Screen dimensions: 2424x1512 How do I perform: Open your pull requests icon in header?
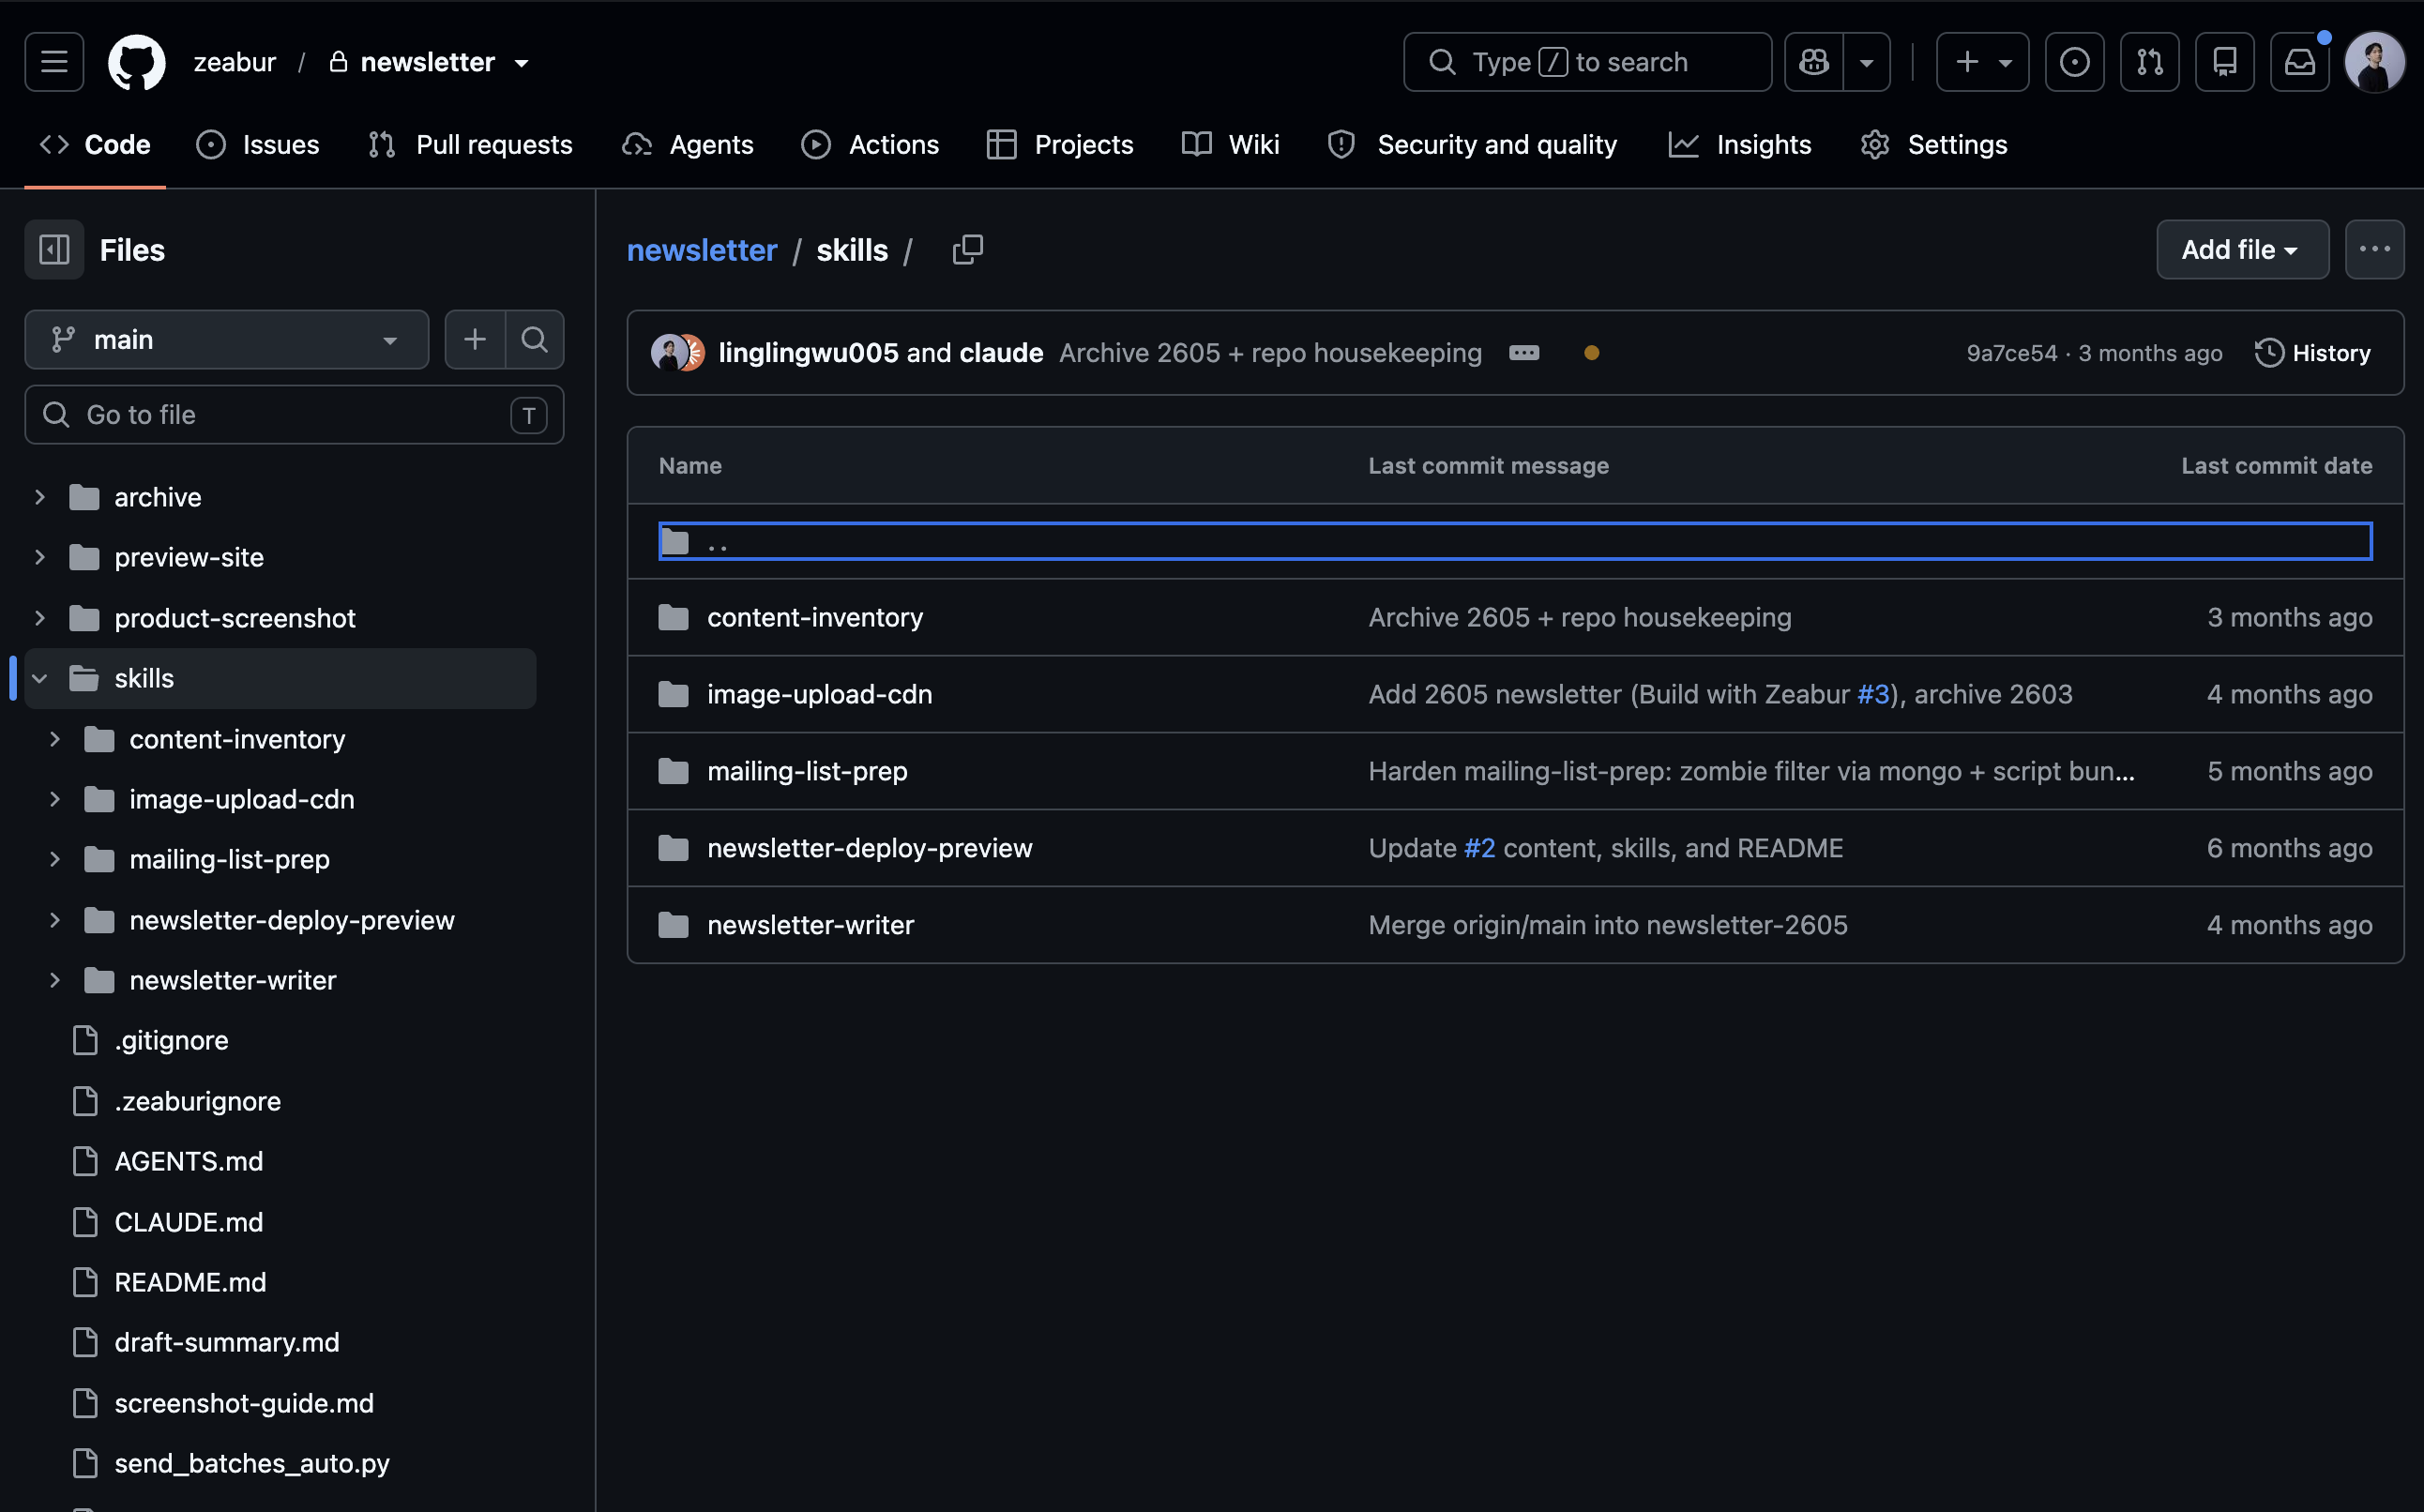tap(2150, 62)
